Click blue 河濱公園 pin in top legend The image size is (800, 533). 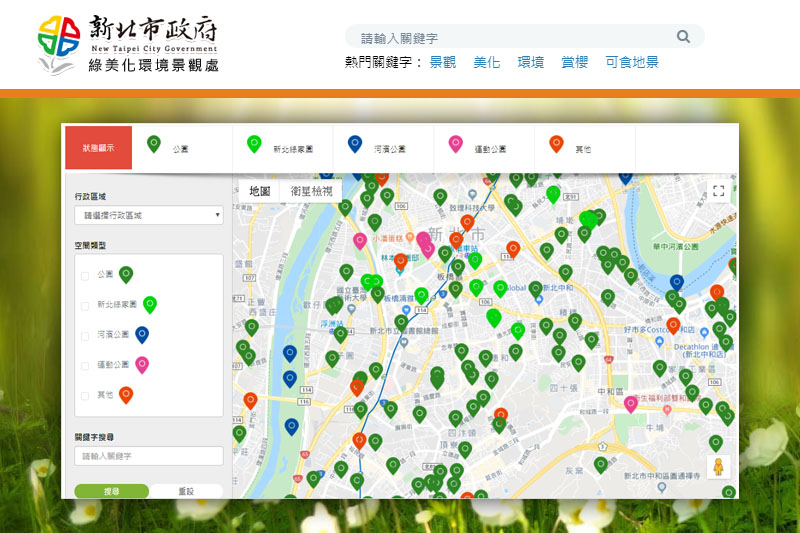coord(355,145)
